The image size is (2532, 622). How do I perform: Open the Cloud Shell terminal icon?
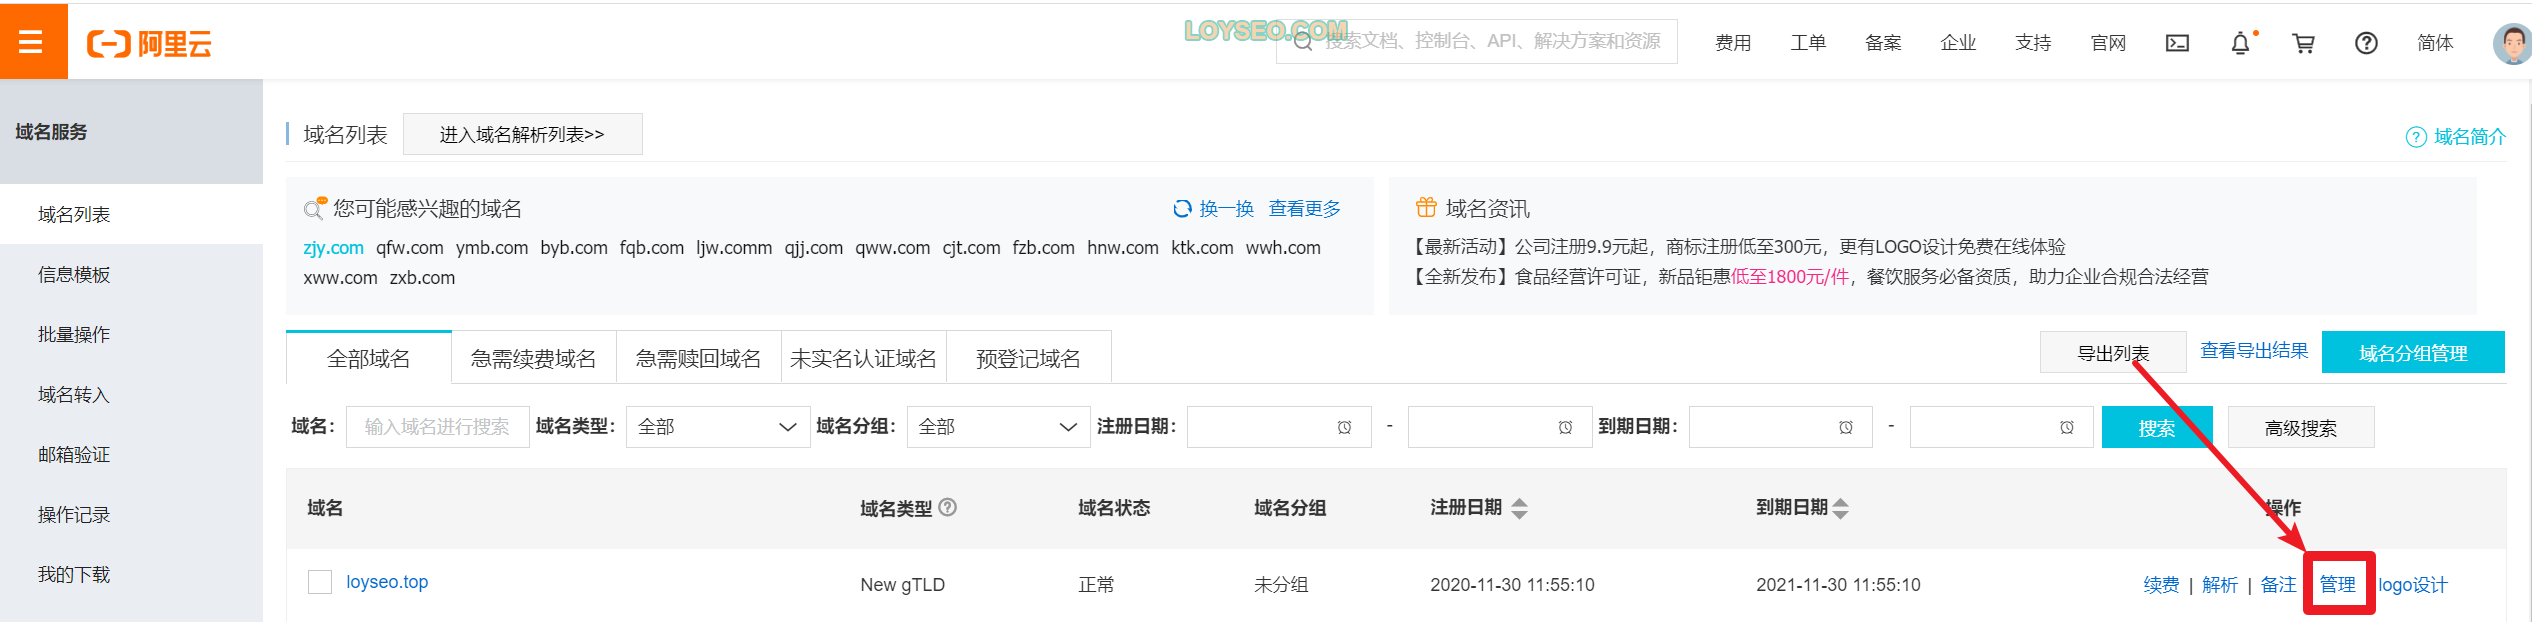(x=2177, y=43)
